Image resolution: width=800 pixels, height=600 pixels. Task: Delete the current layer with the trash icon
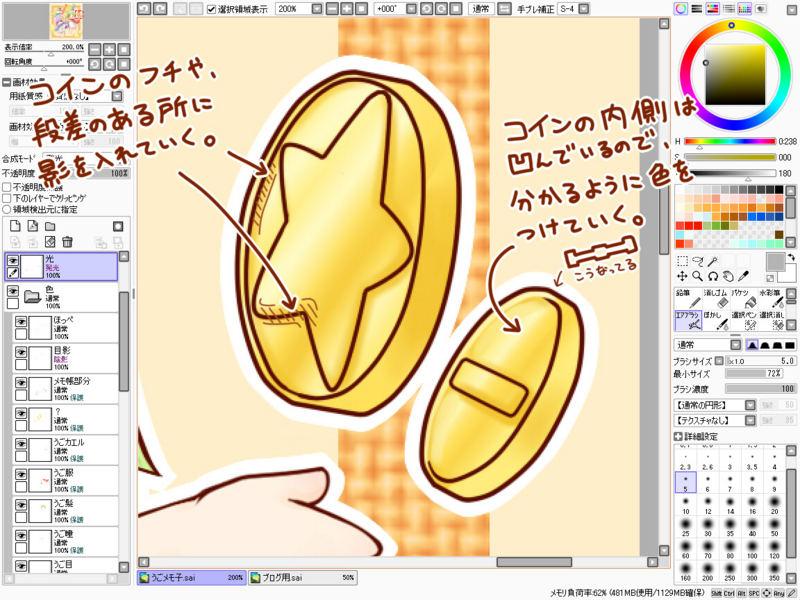pos(68,242)
